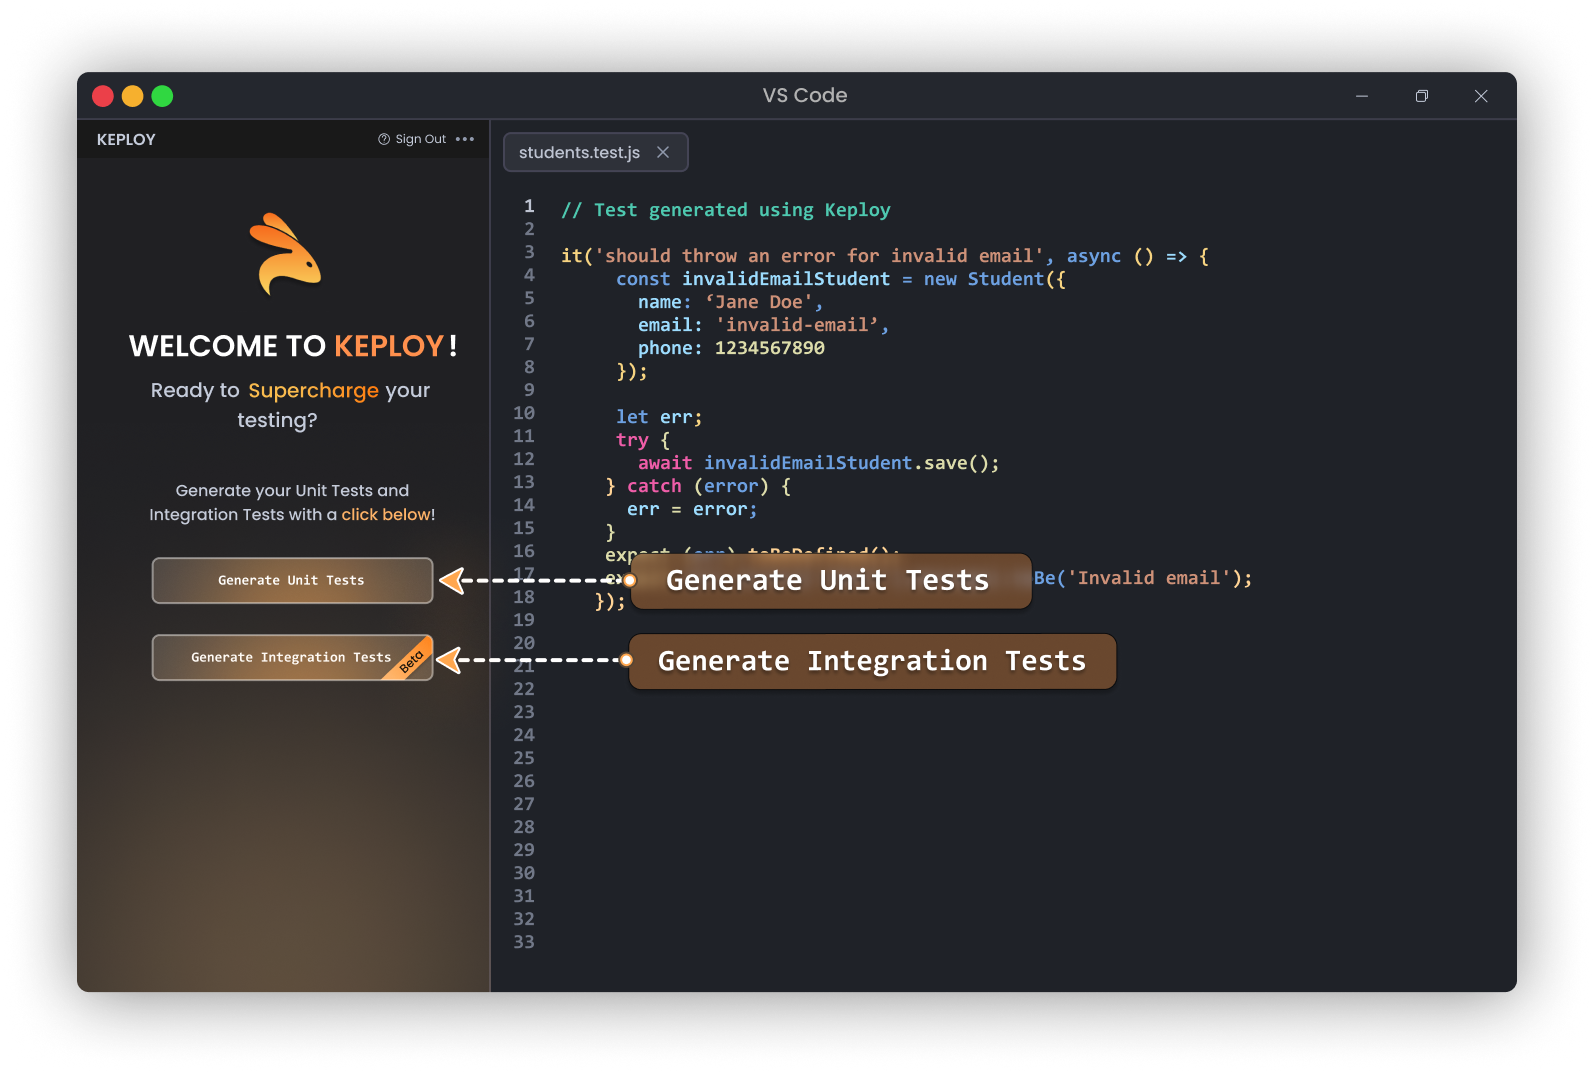Click 'err = error;' code line
1594x1073 pixels.
point(692,509)
